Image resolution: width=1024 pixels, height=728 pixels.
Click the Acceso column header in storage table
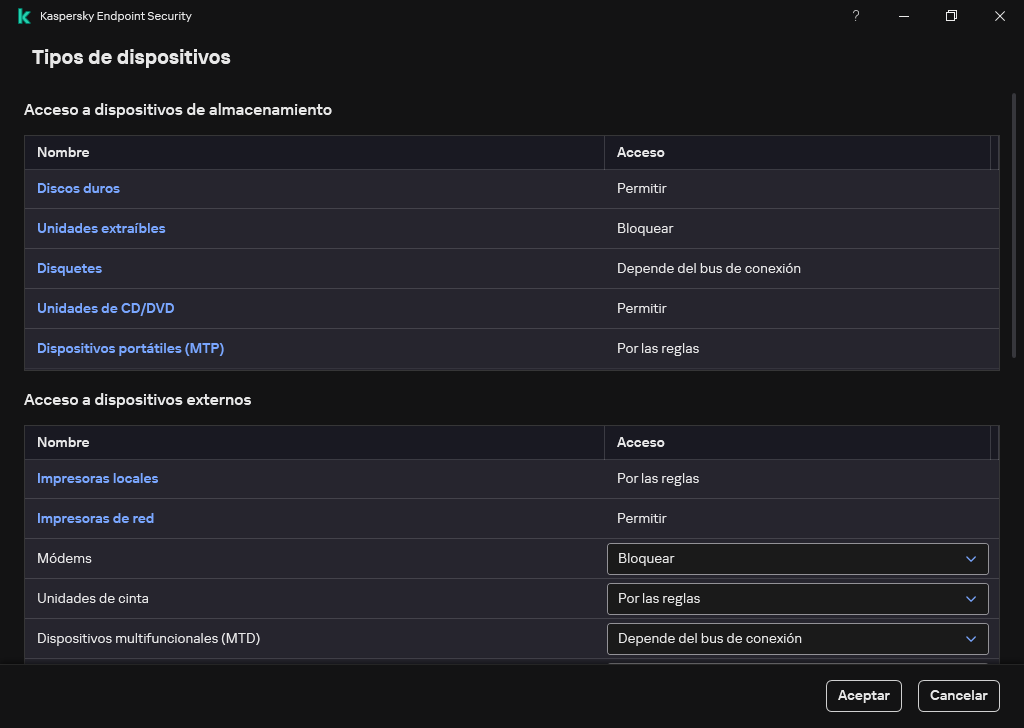click(x=641, y=152)
